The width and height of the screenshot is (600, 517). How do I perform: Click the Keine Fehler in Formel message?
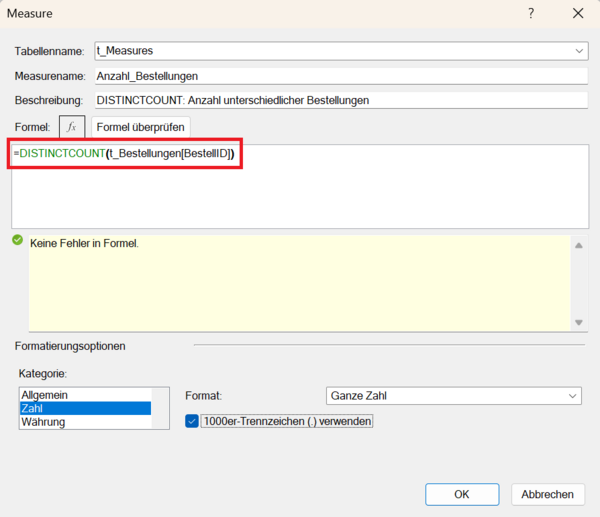point(84,244)
